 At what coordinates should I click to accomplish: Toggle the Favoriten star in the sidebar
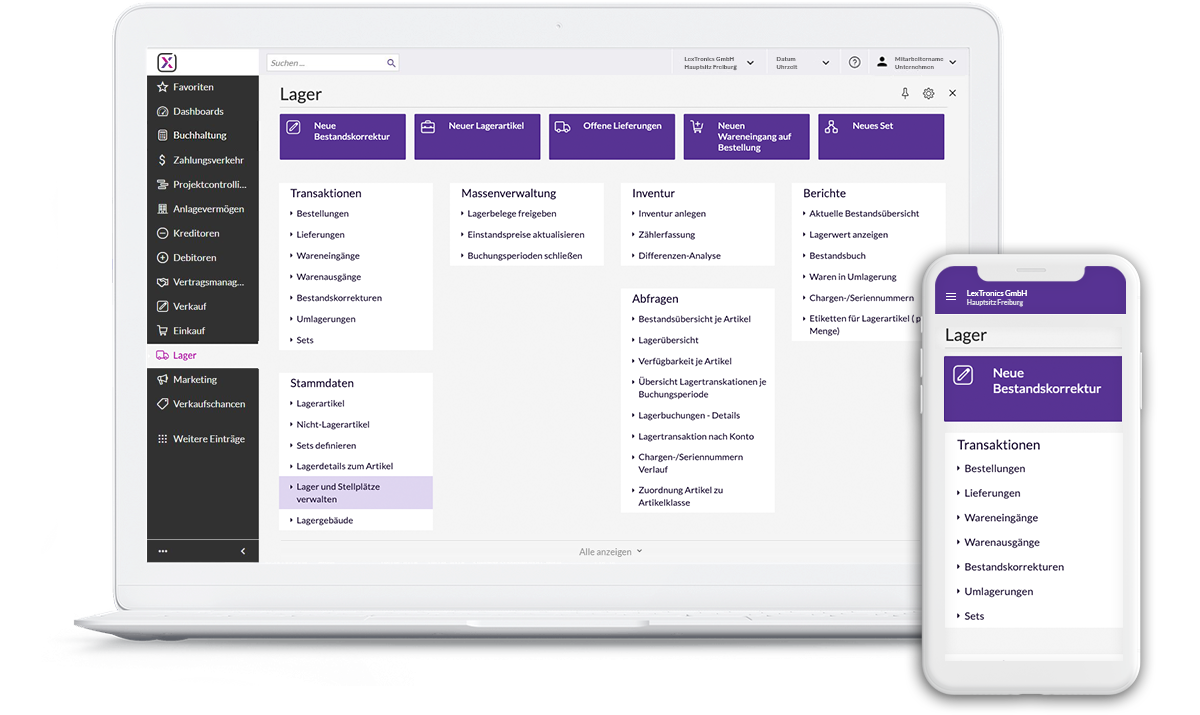(160, 86)
